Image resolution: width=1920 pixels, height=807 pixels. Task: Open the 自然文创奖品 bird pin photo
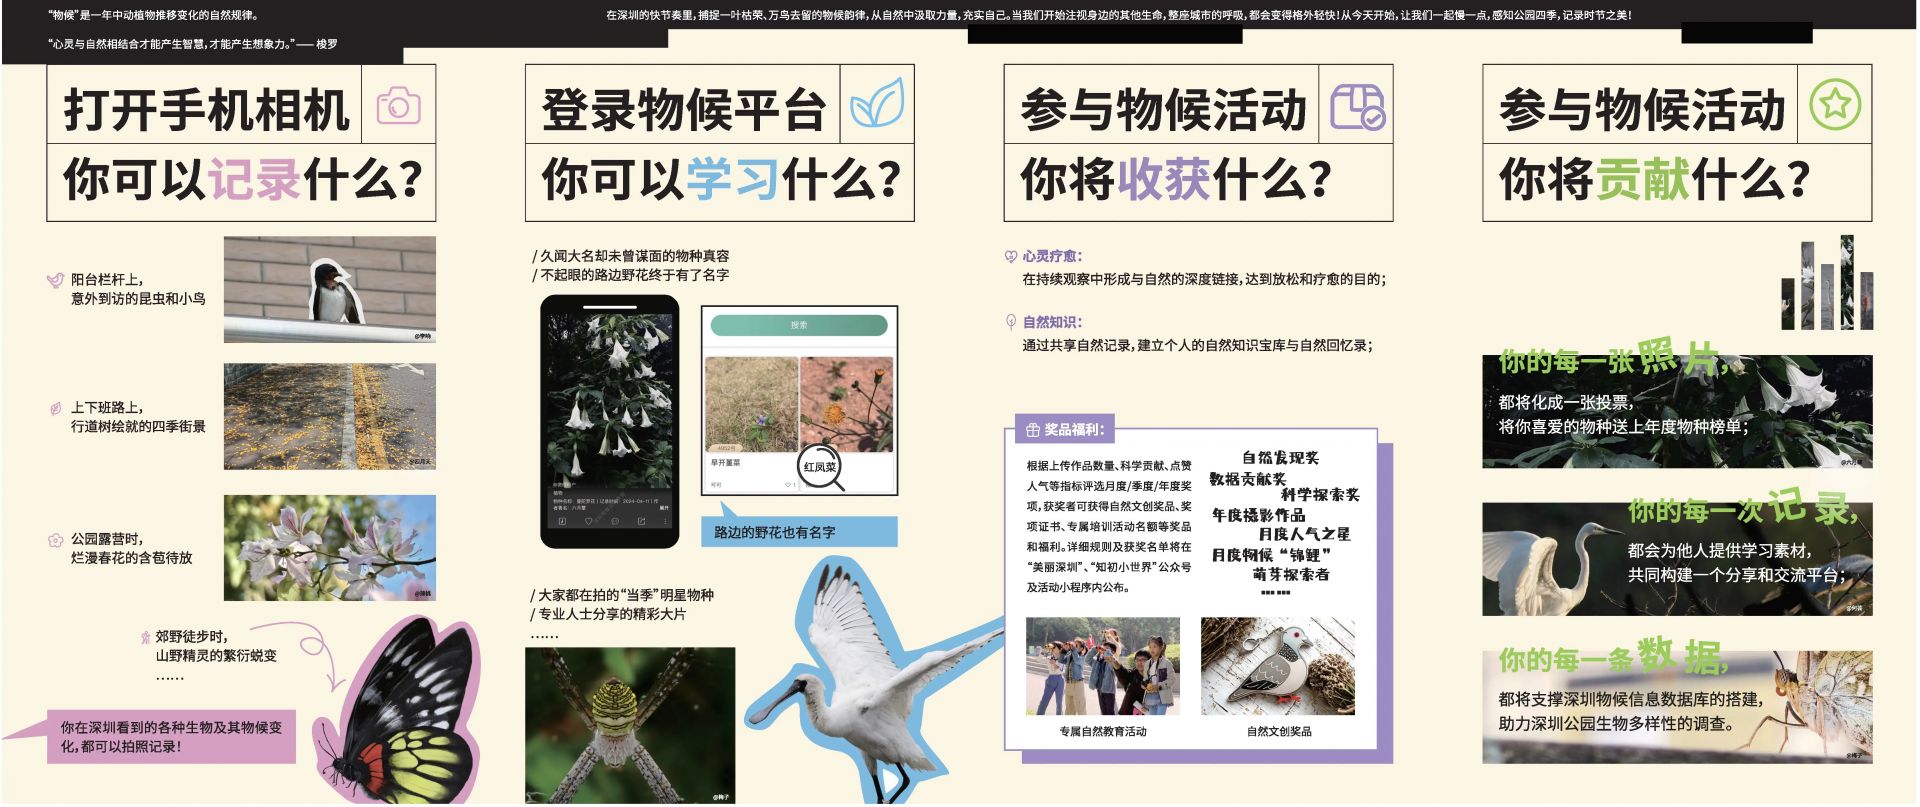[x=1277, y=666]
